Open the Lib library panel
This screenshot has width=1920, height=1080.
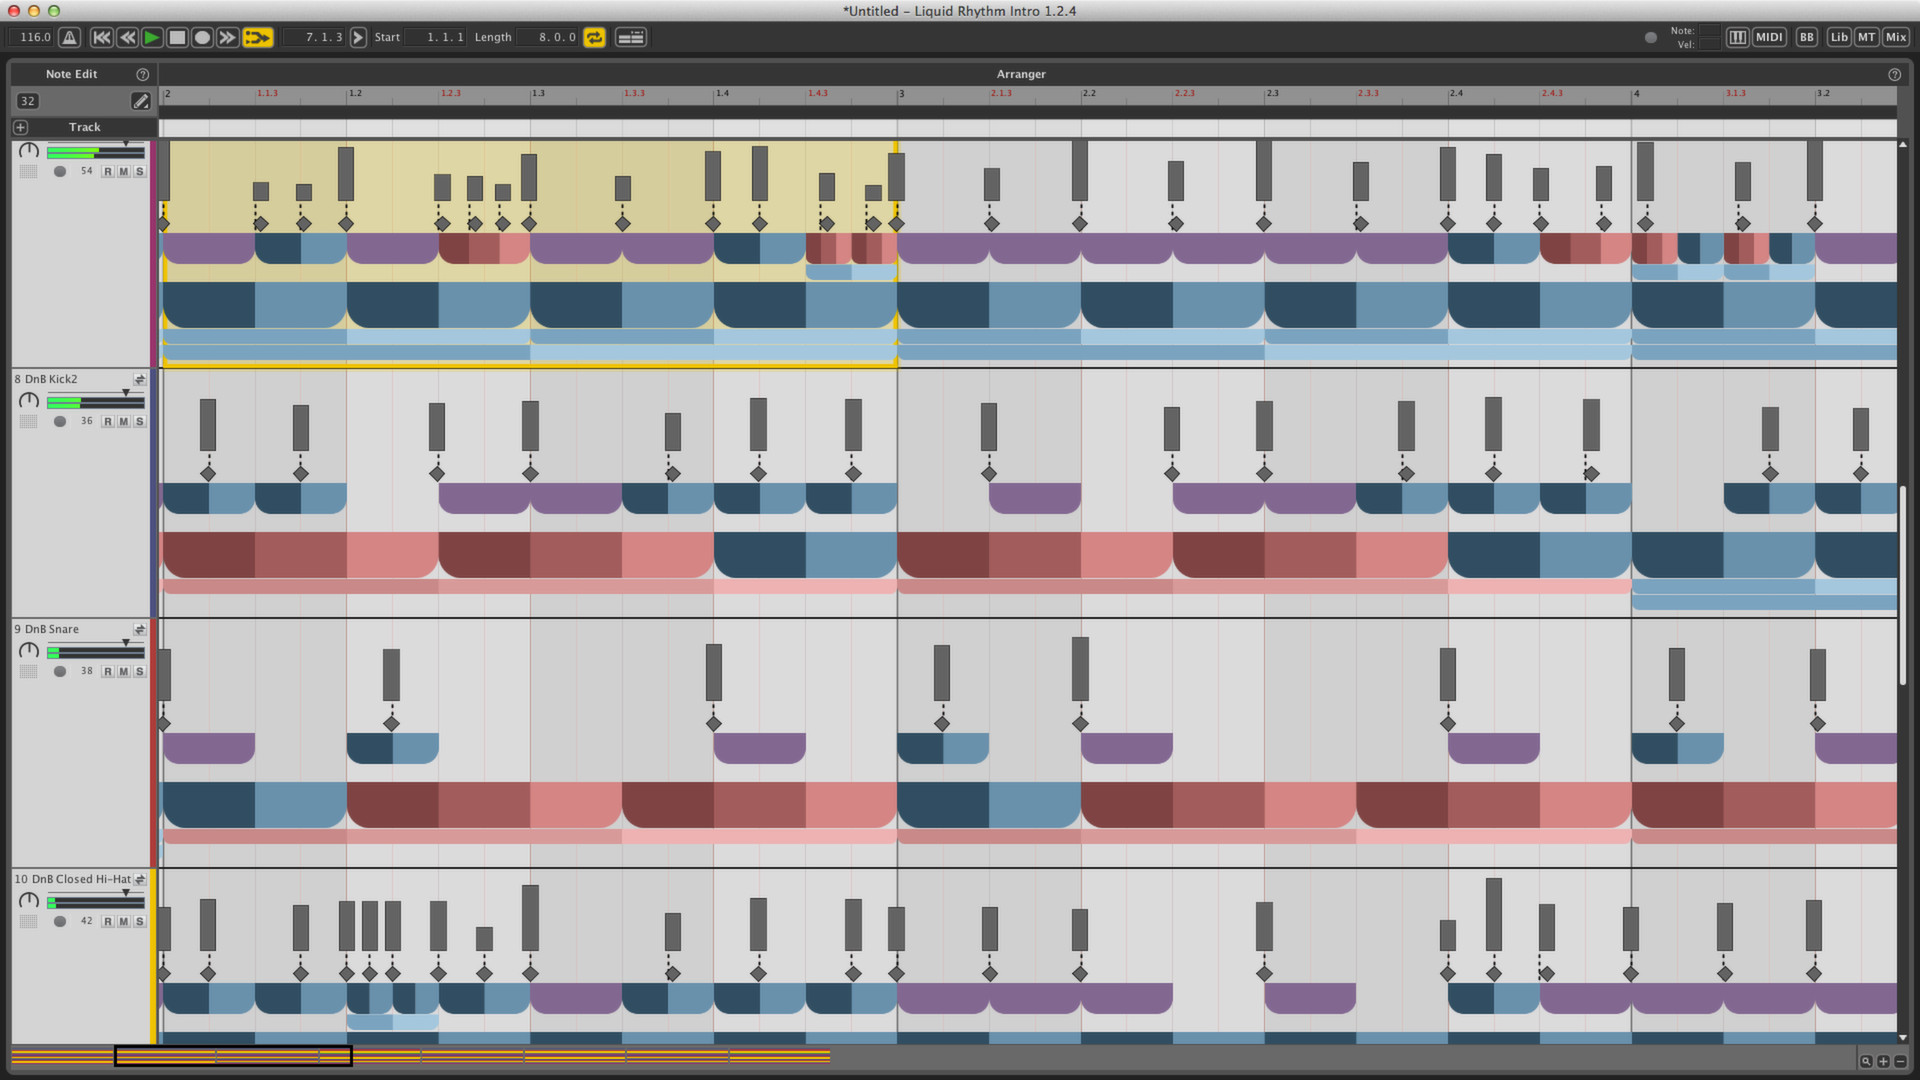pyautogui.click(x=1840, y=36)
